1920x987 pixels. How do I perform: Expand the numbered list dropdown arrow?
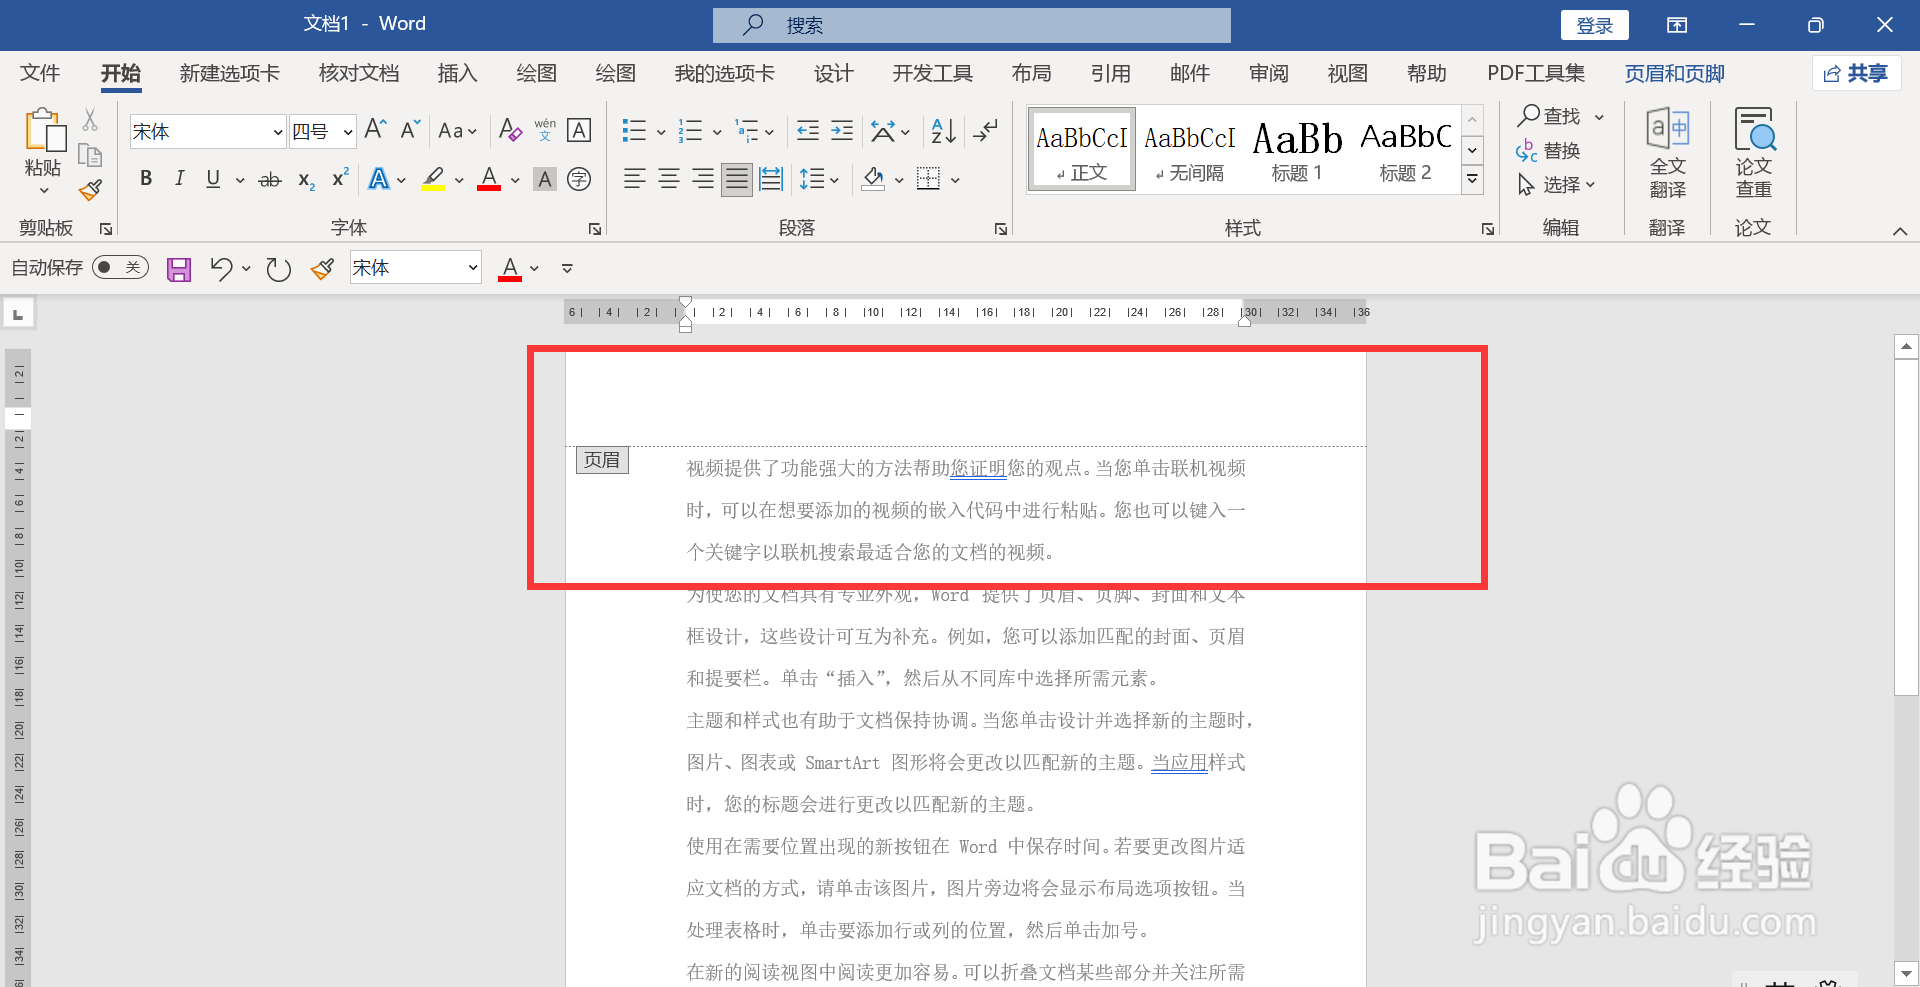[x=717, y=132]
